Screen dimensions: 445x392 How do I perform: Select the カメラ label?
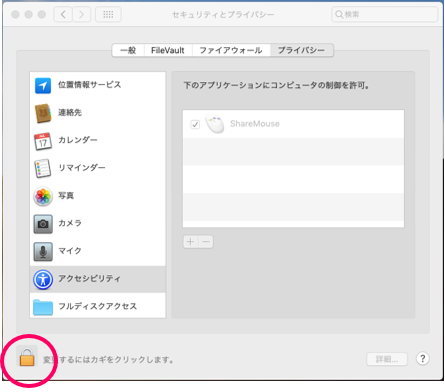coord(70,223)
